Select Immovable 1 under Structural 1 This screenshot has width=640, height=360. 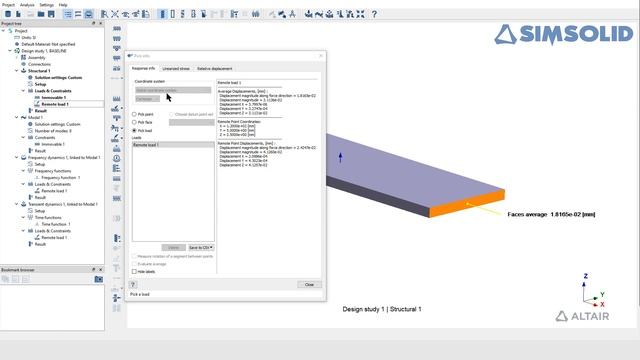[x=53, y=98]
